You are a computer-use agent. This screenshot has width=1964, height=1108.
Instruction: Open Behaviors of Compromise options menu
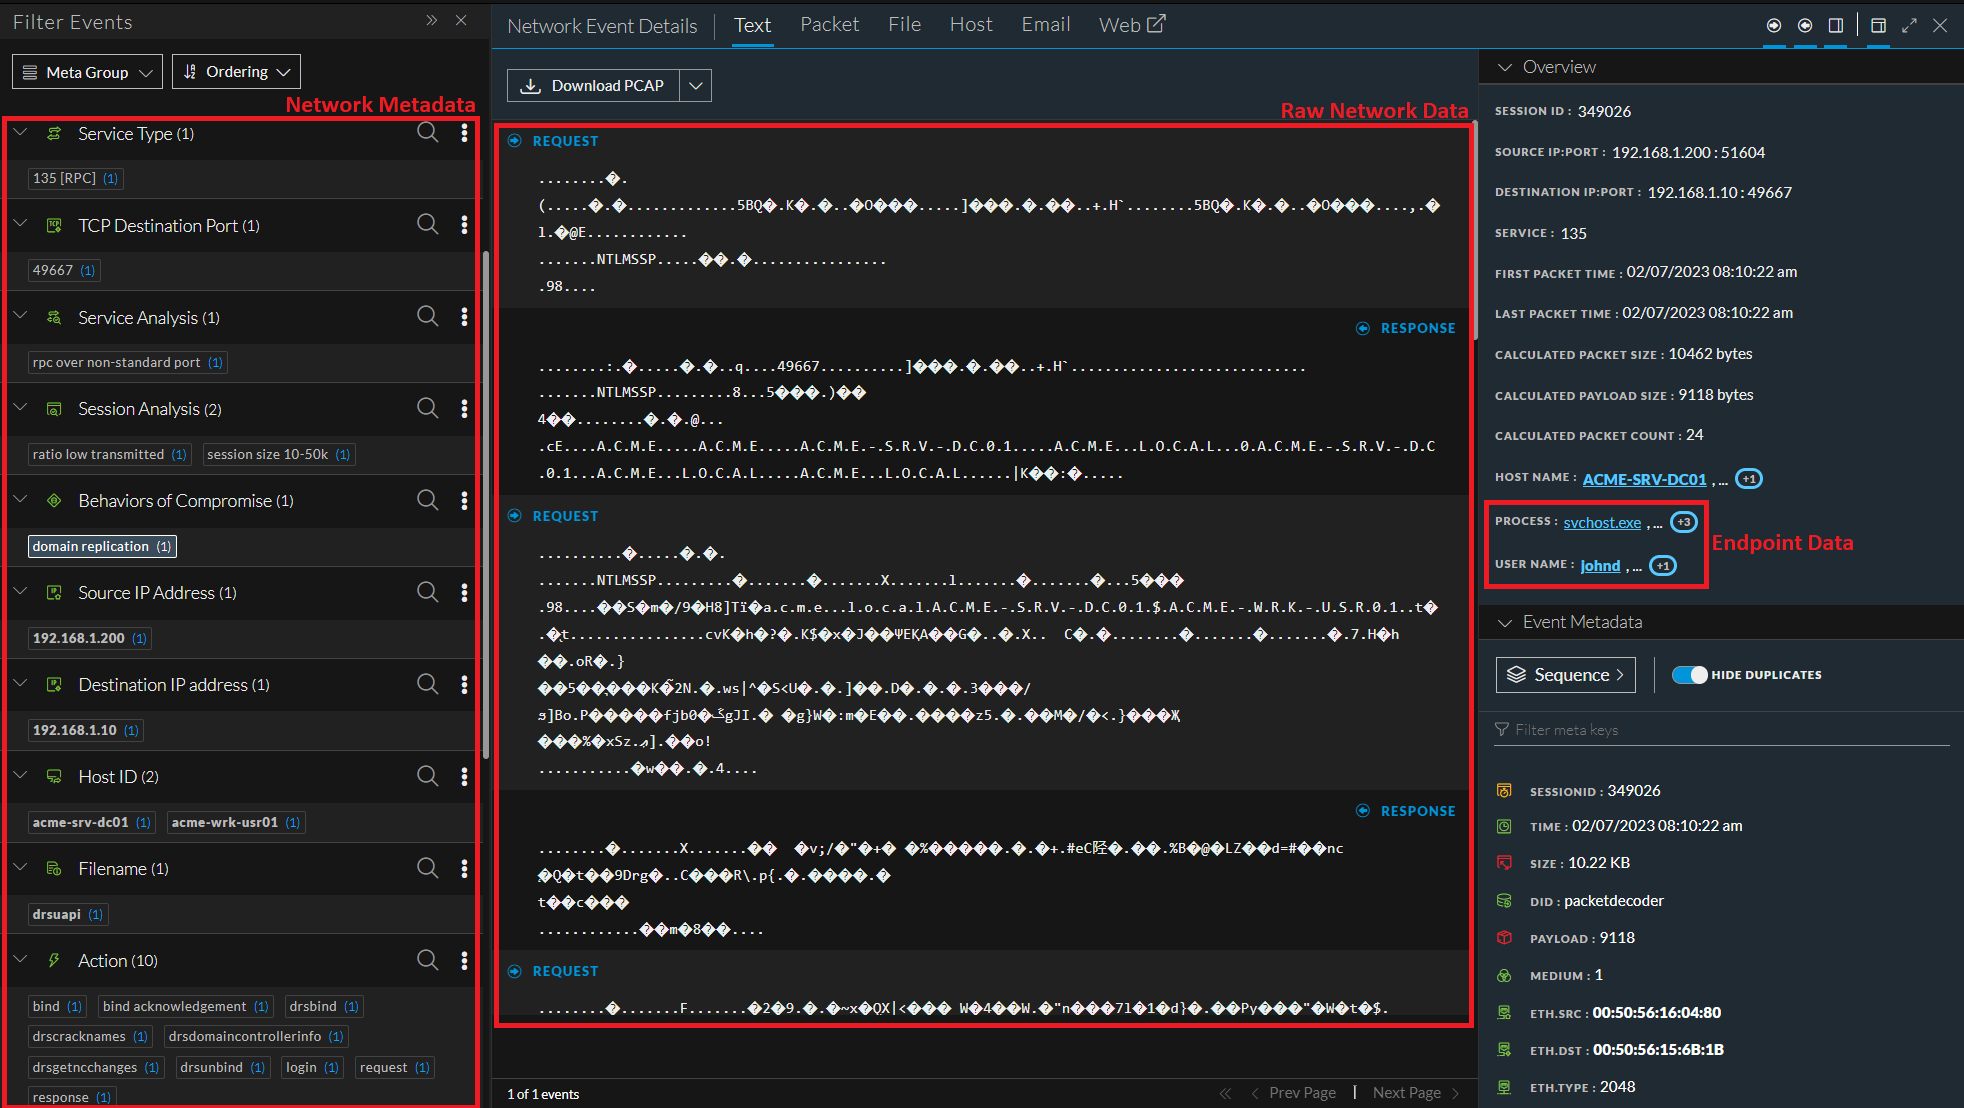(x=464, y=500)
